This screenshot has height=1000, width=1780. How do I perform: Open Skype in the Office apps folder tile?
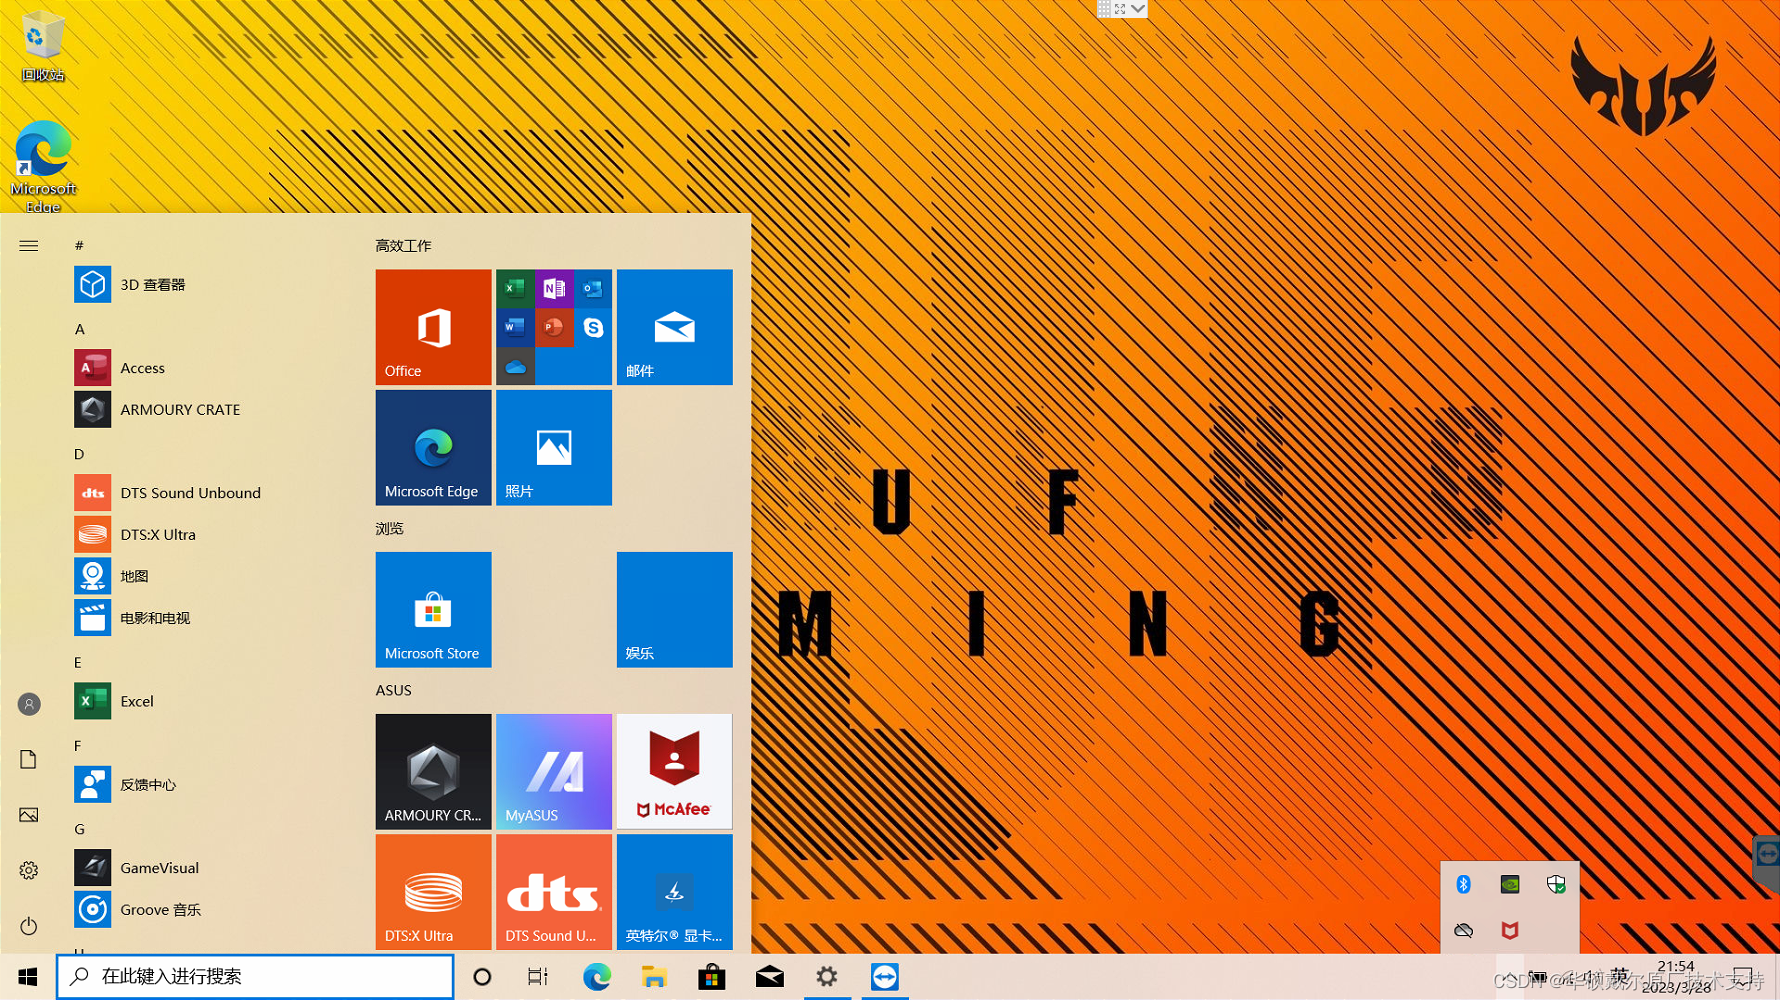593,327
